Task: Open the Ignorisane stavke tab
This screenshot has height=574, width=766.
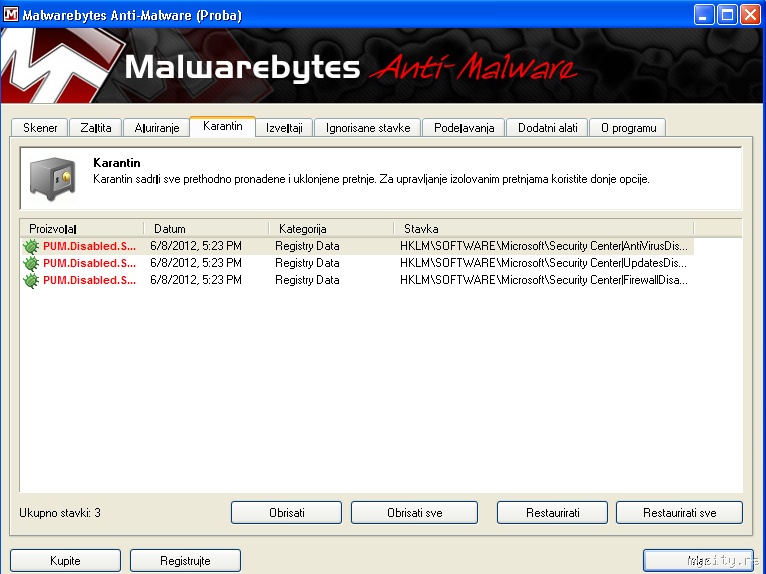Action: pyautogui.click(x=368, y=128)
